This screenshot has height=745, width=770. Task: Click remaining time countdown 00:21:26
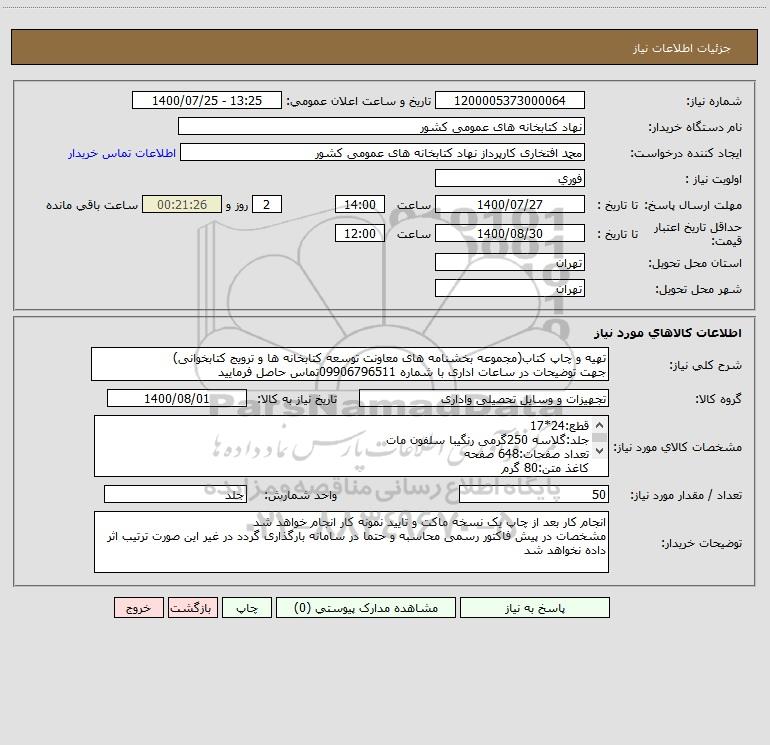pyautogui.click(x=182, y=204)
